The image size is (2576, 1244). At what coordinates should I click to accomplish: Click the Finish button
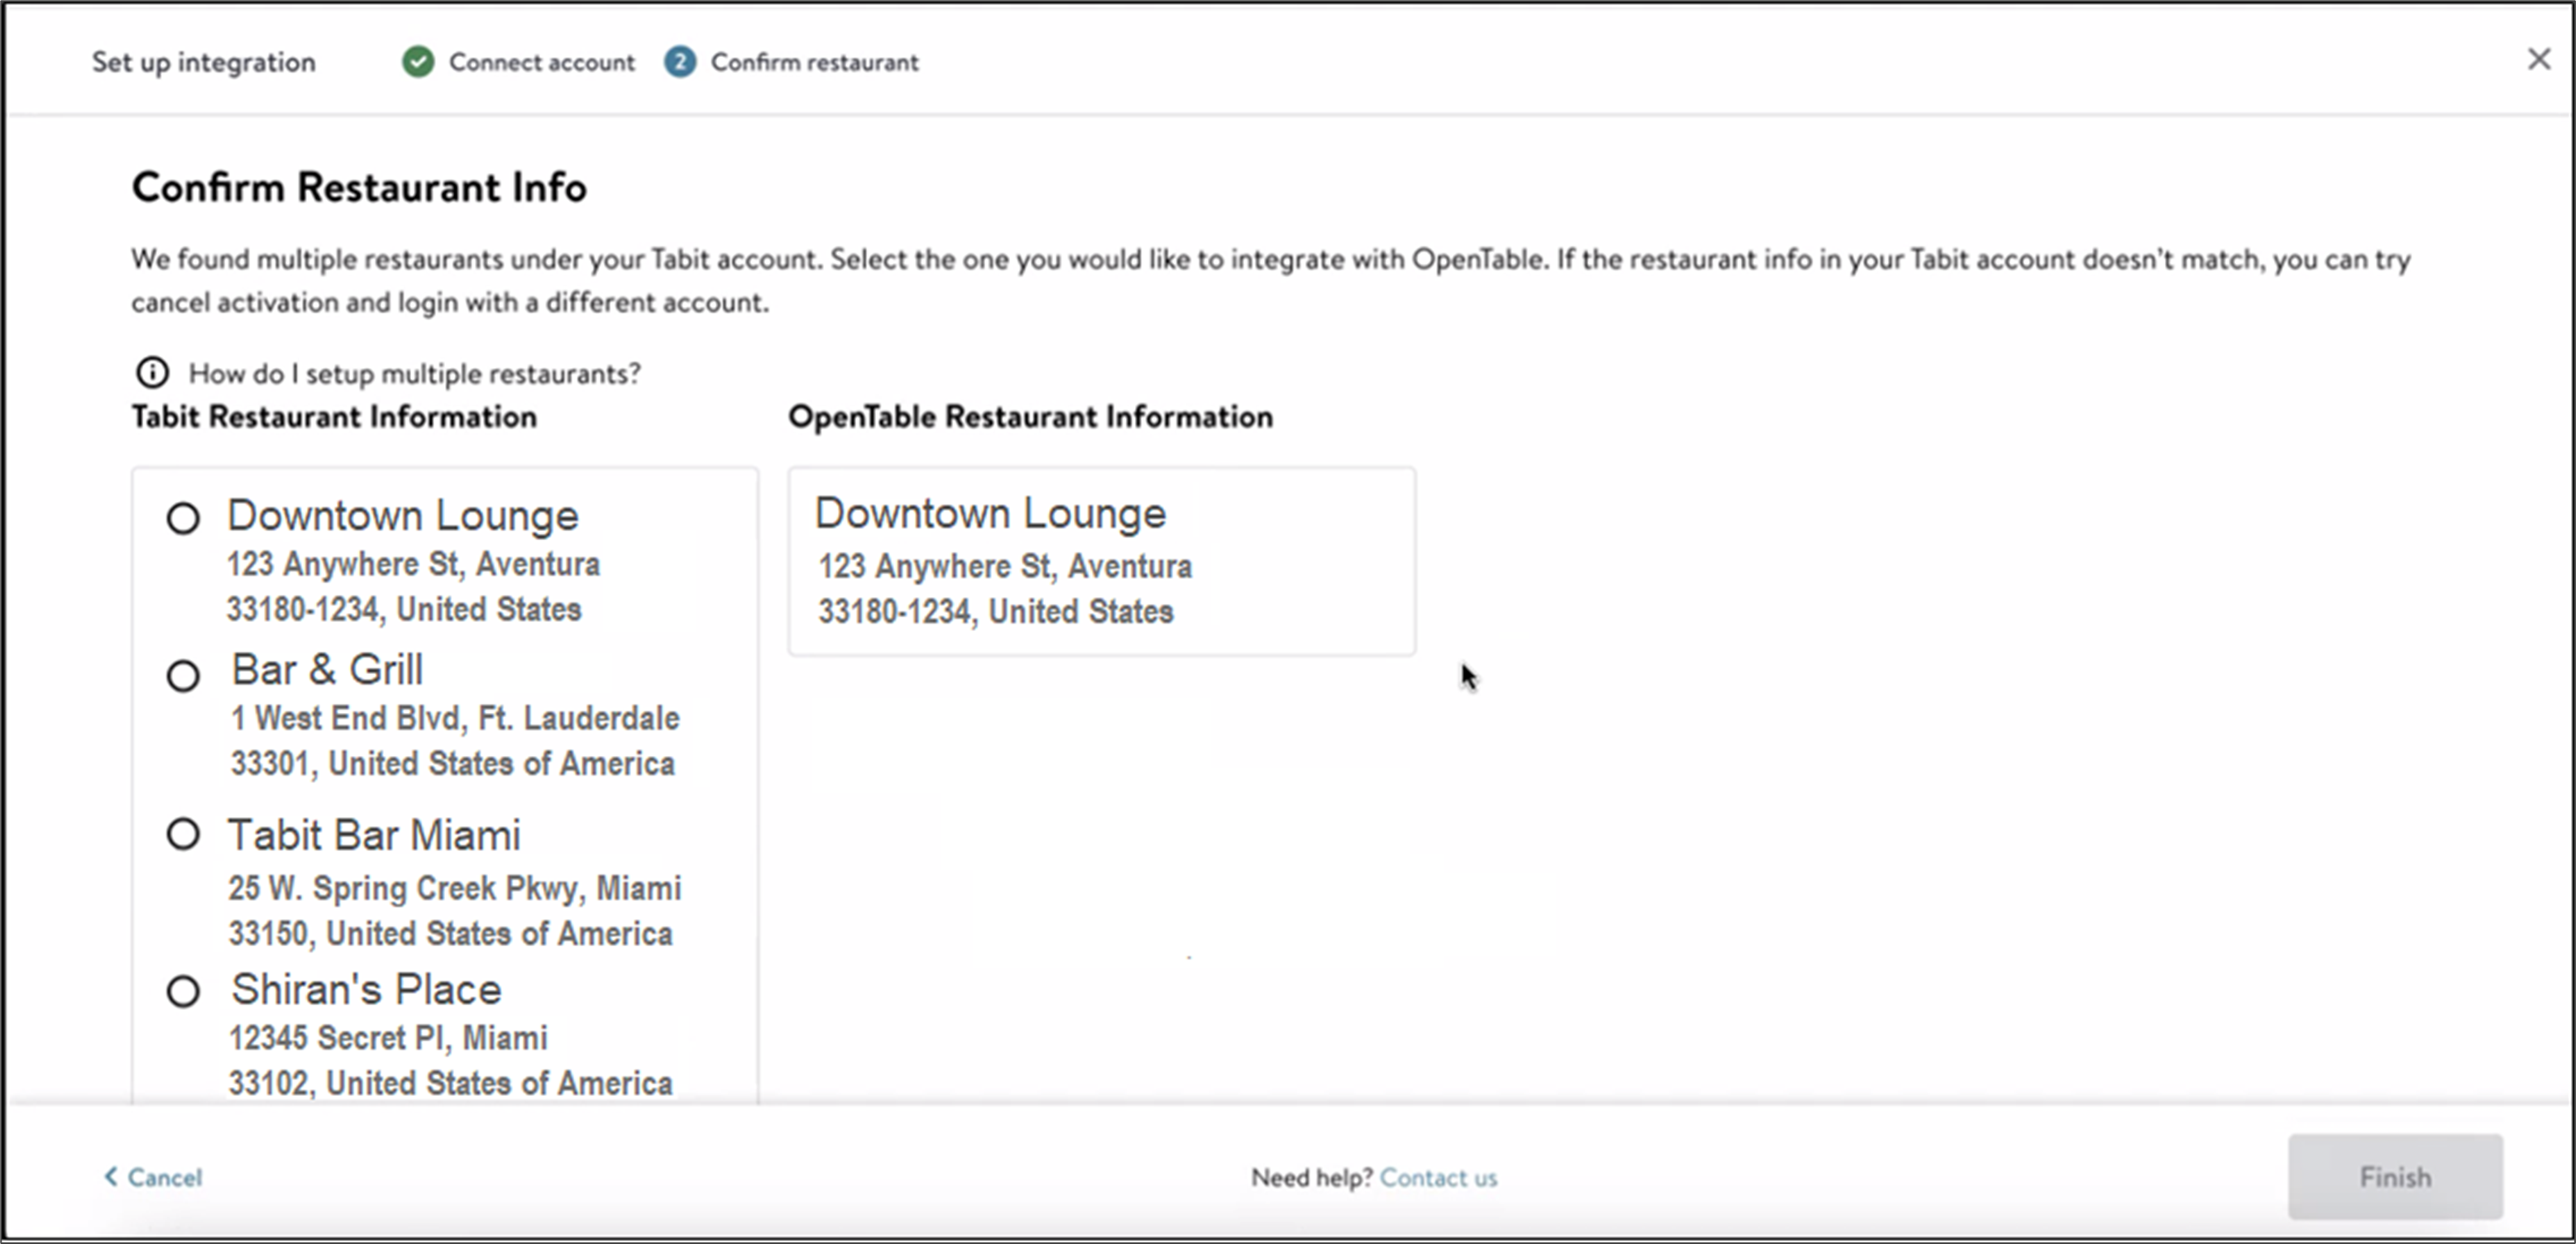tap(2395, 1177)
